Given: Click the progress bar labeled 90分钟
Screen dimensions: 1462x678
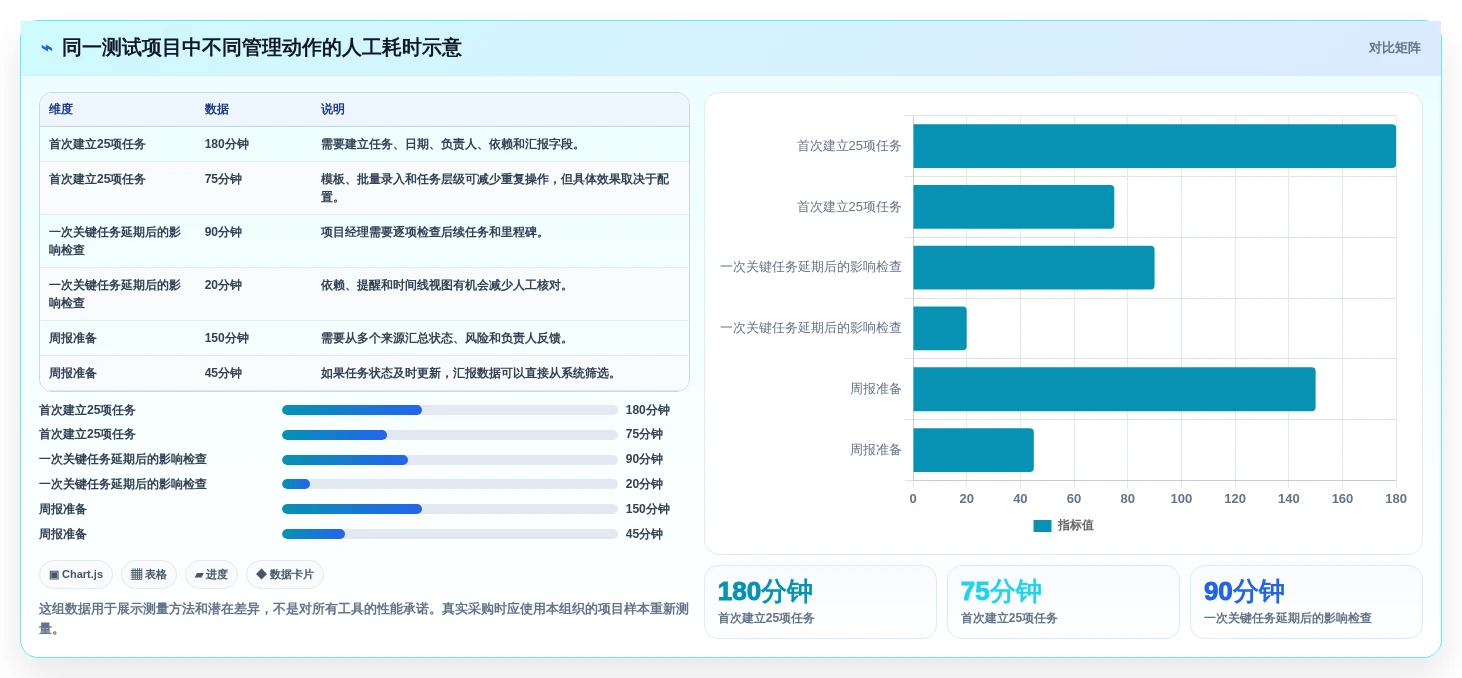Looking at the screenshot, I should pyautogui.click(x=450, y=460).
